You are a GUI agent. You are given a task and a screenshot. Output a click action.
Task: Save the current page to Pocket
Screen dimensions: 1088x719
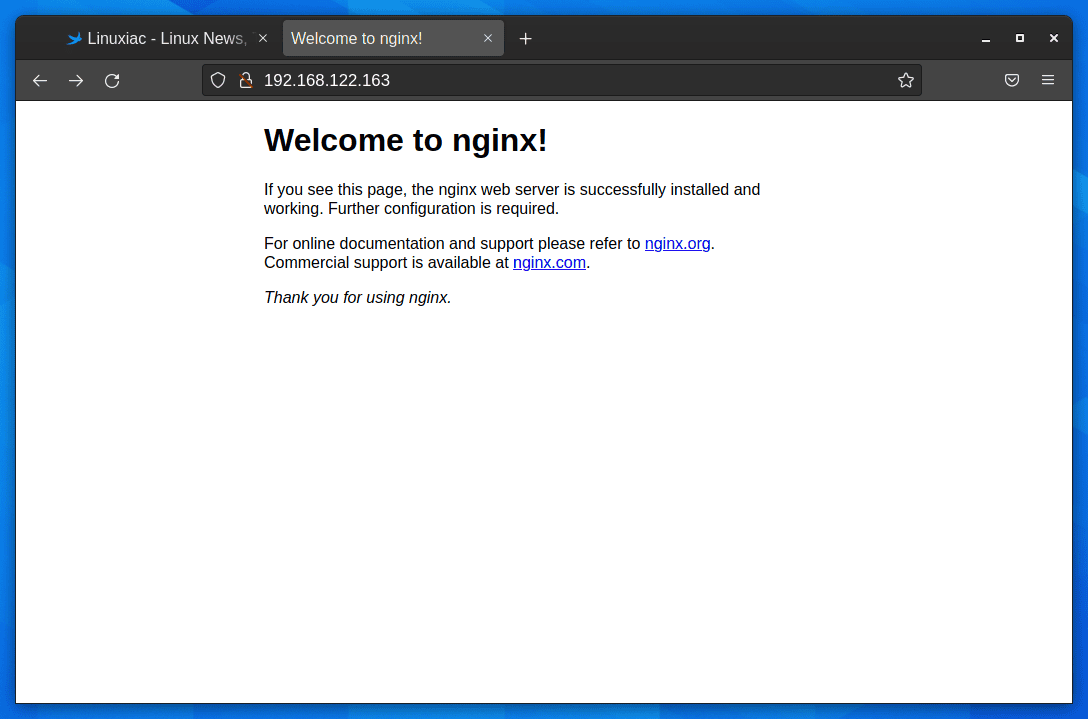pos(1011,80)
